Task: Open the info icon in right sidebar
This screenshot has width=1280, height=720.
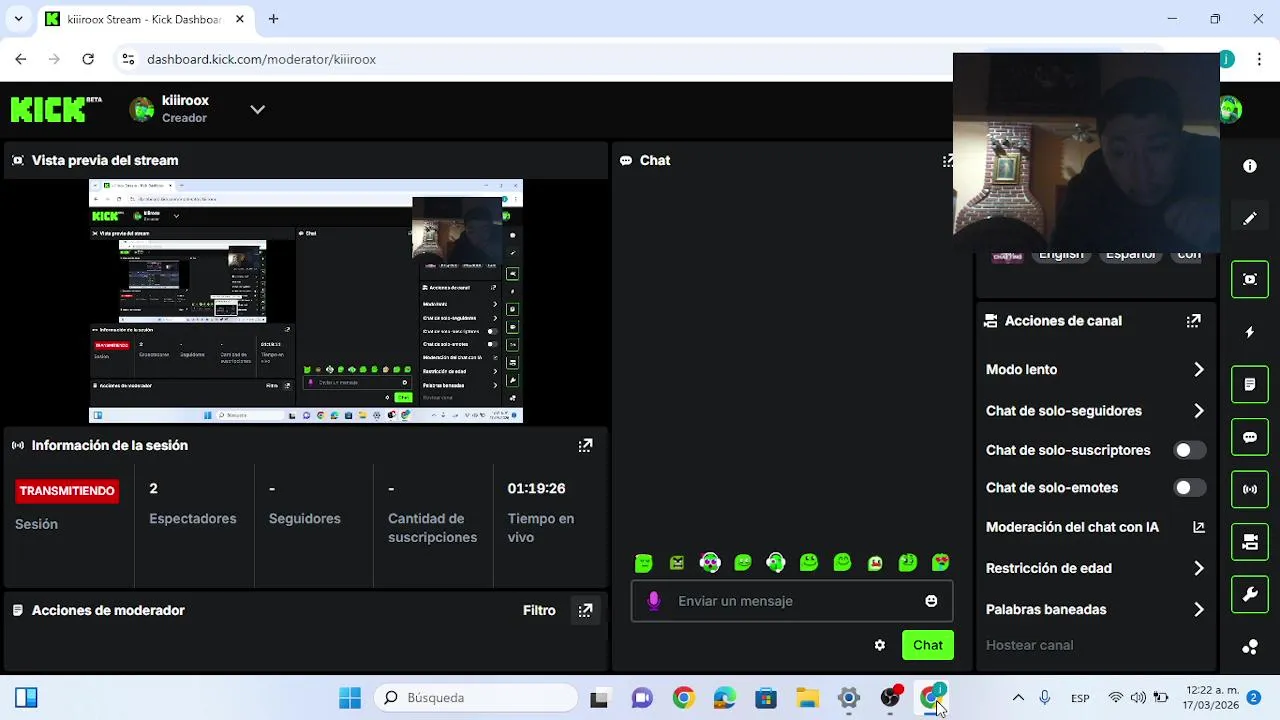Action: 1250,166
